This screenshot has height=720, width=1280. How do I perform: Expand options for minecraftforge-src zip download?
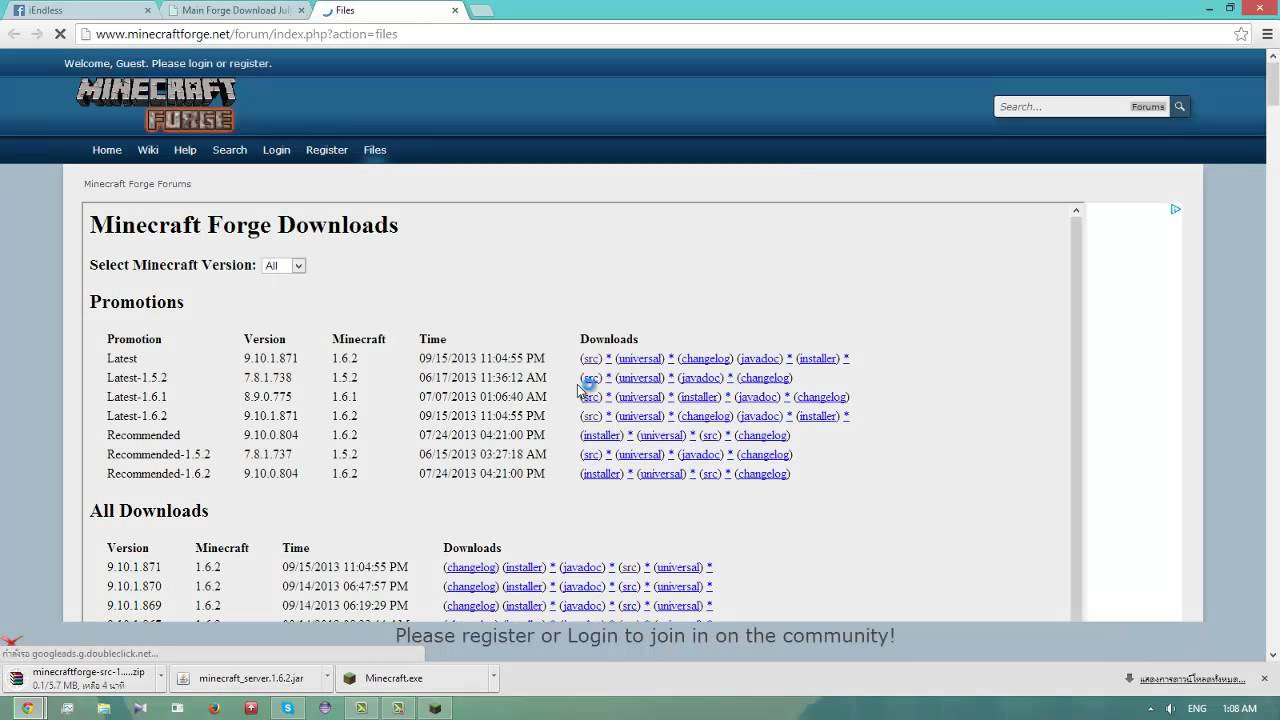[161, 677]
